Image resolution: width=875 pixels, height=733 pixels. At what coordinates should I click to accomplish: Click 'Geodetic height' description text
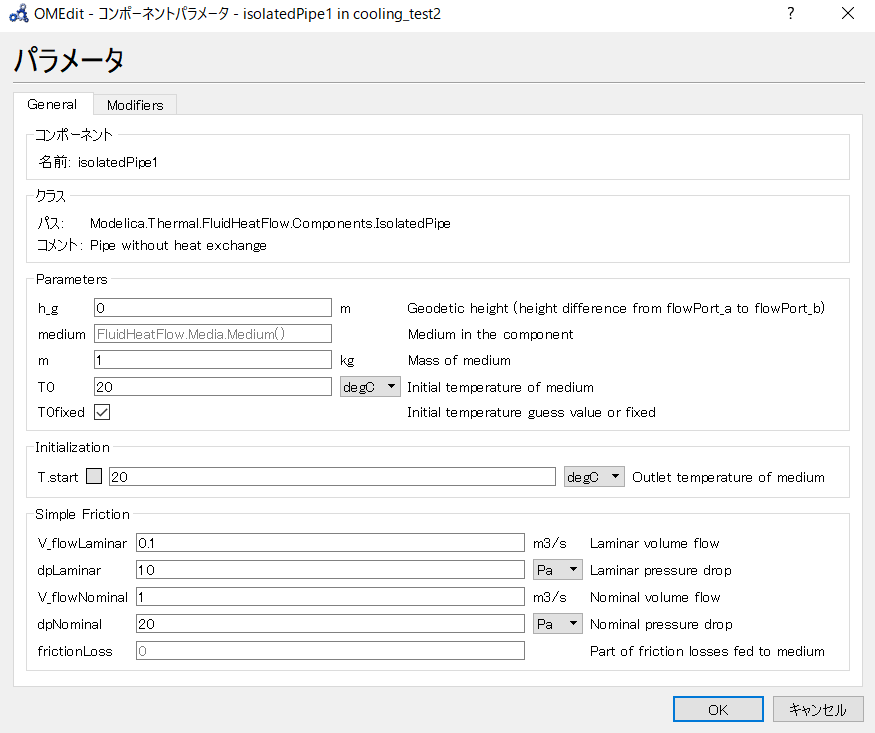(x=616, y=308)
